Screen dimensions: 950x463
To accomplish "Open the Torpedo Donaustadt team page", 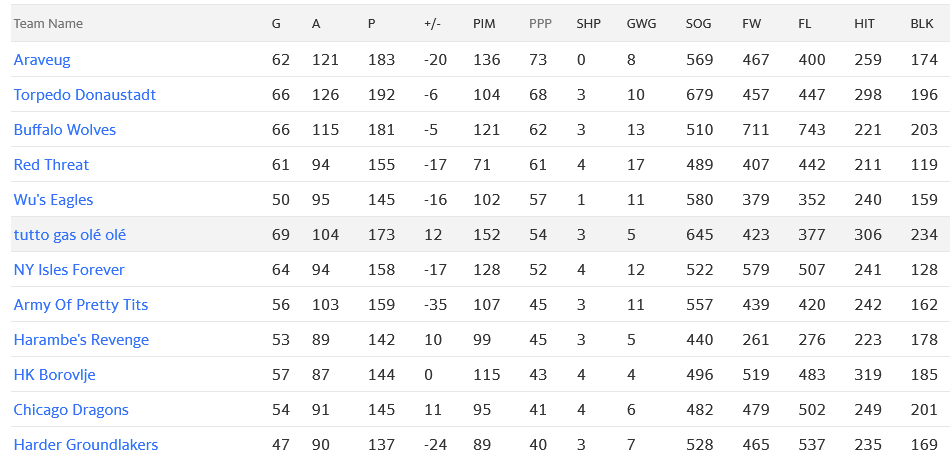I will click(x=85, y=95).
